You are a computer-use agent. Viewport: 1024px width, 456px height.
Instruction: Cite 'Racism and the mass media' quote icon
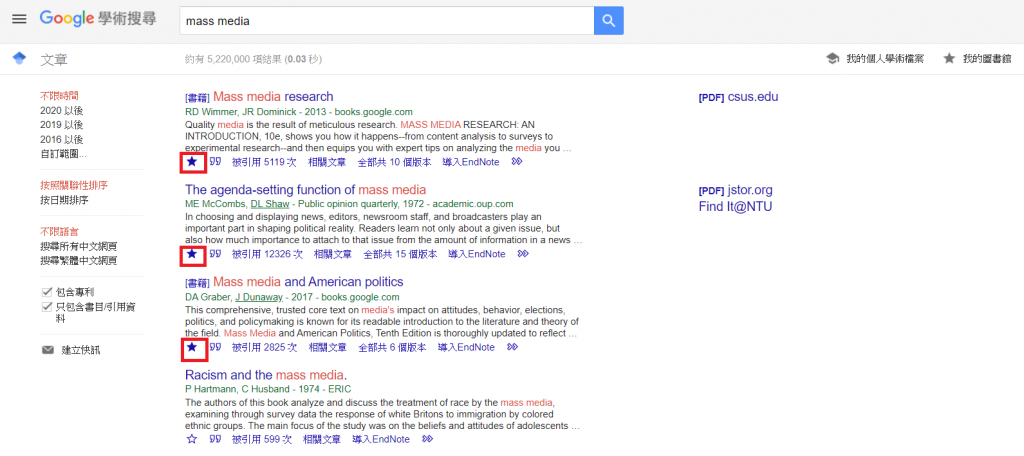pyautogui.click(x=216, y=439)
